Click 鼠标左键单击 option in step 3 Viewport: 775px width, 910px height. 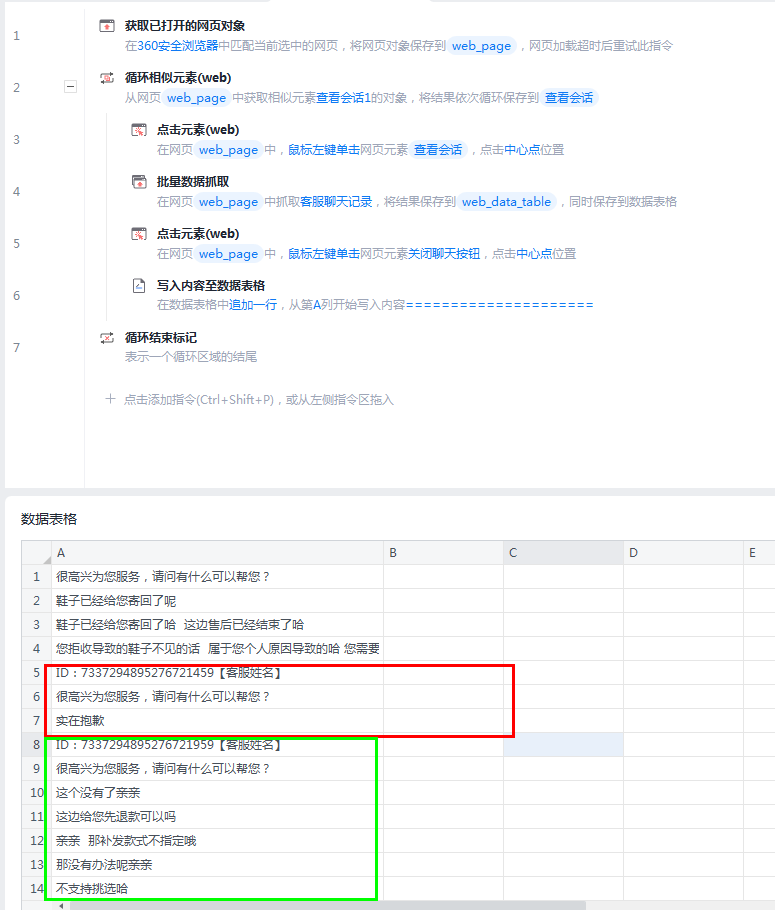tap(324, 150)
